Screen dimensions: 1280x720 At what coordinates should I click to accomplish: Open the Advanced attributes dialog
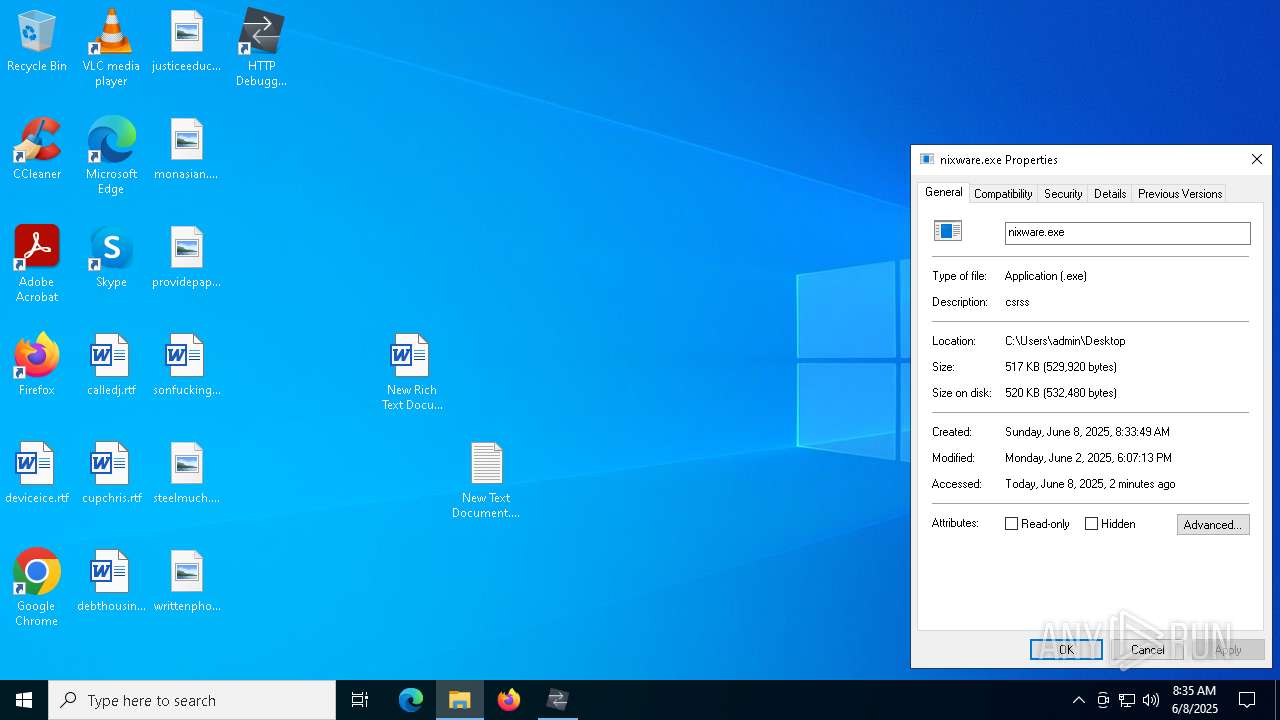1213,525
